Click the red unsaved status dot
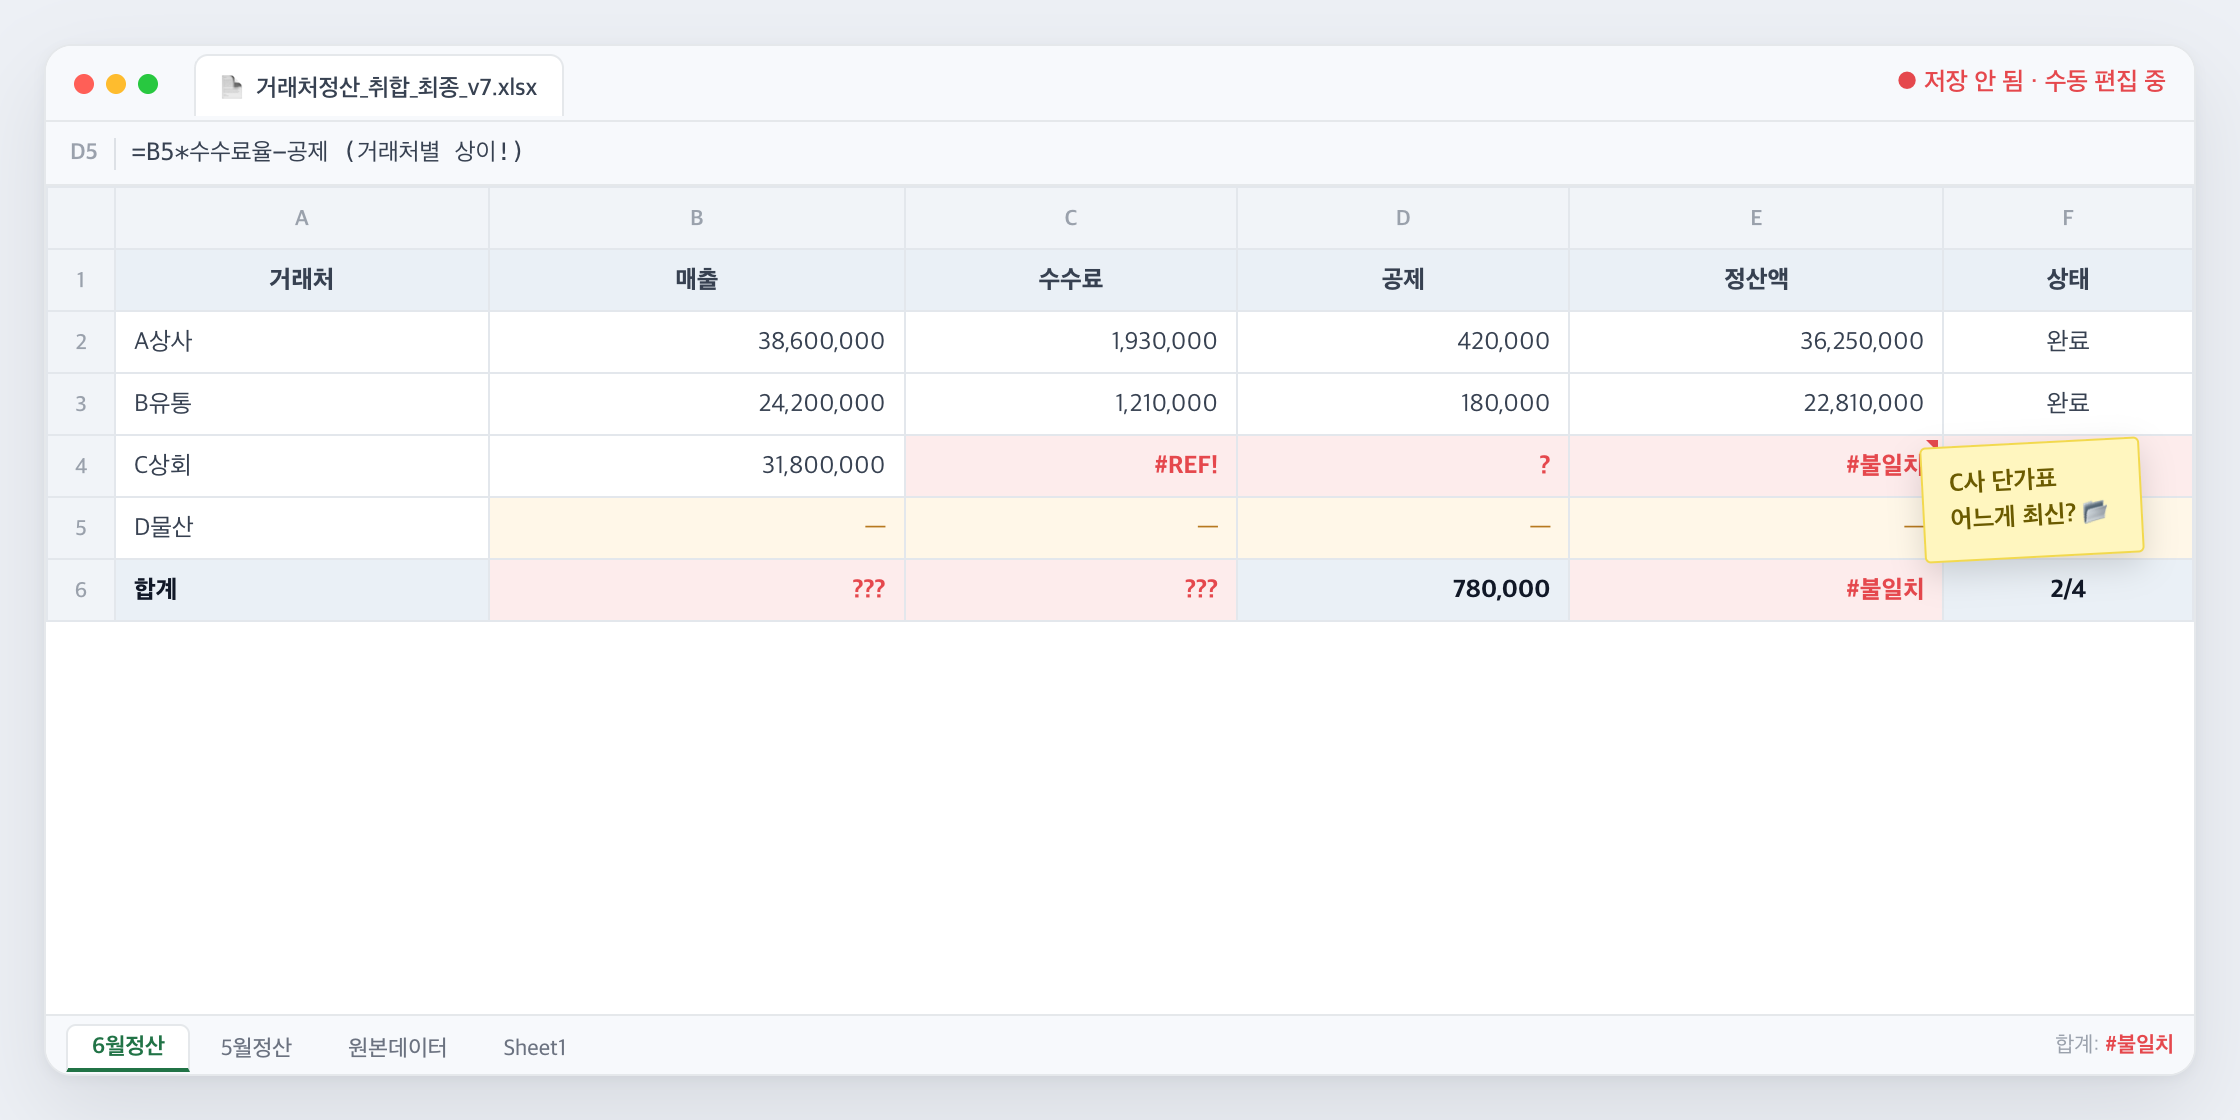The height and width of the screenshot is (1120, 2240). pos(1906,81)
